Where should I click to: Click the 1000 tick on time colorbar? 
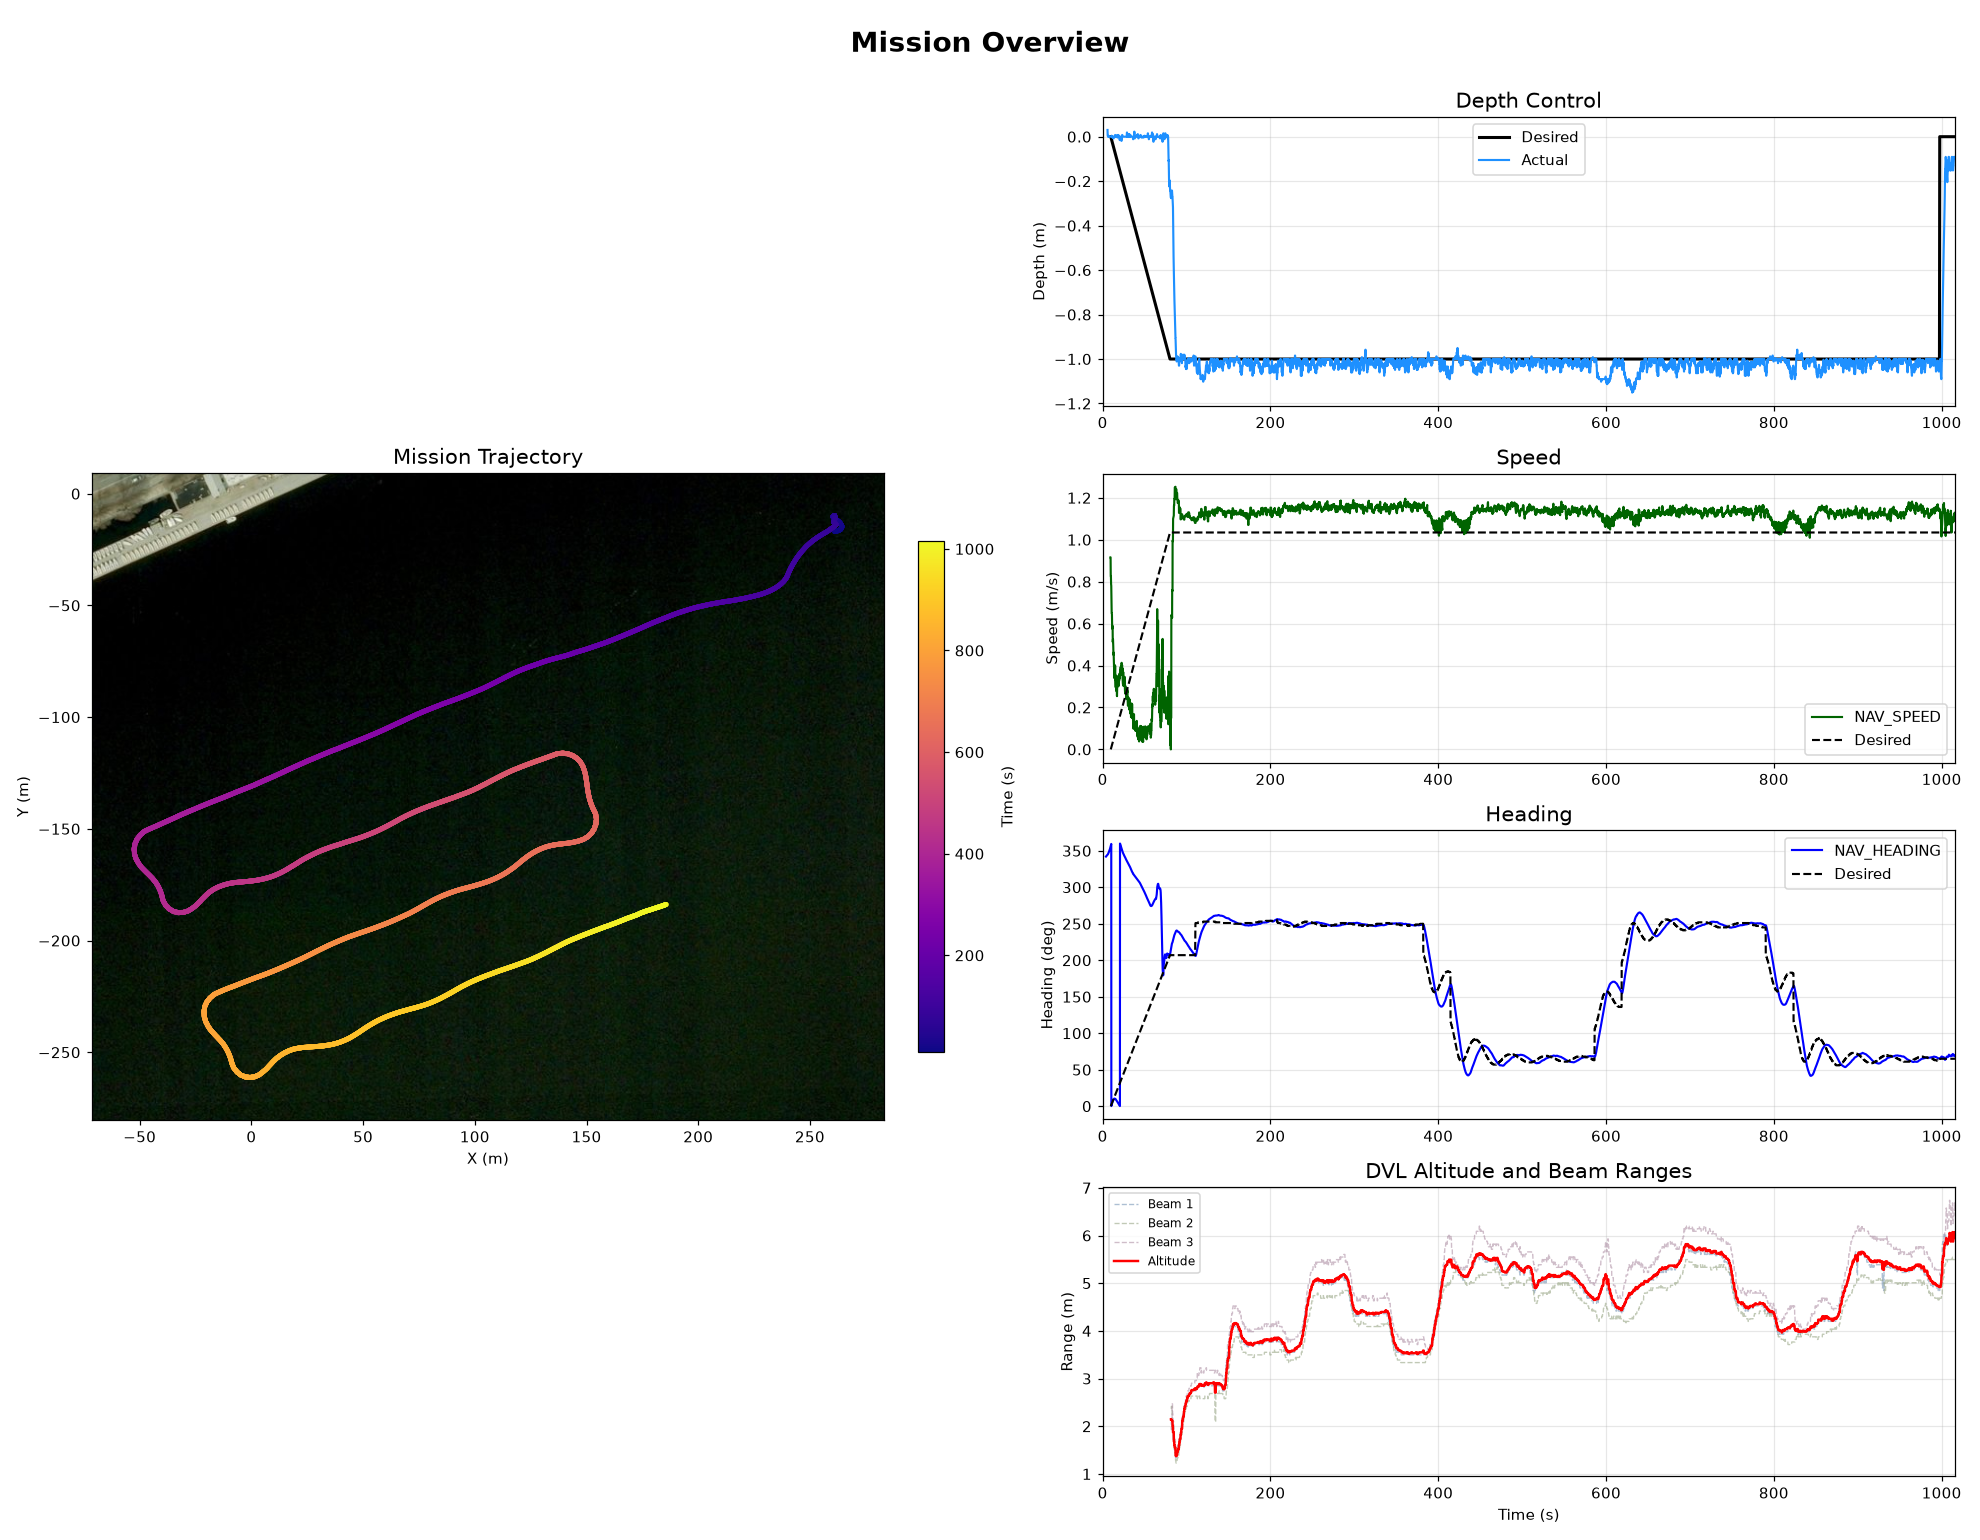point(974,549)
